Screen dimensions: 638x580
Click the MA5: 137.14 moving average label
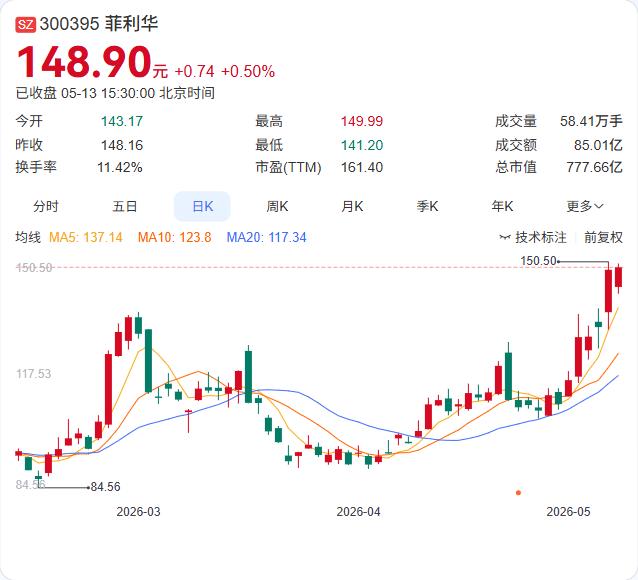85,237
